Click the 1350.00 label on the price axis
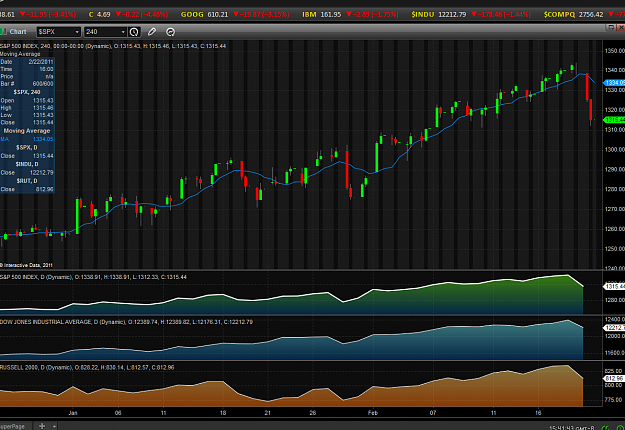This screenshot has width=625, height=430. click(x=615, y=51)
